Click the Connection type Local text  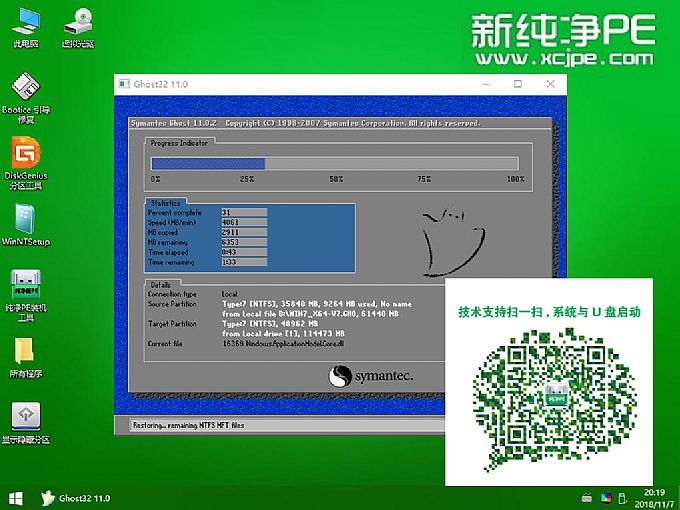[x=229, y=294]
